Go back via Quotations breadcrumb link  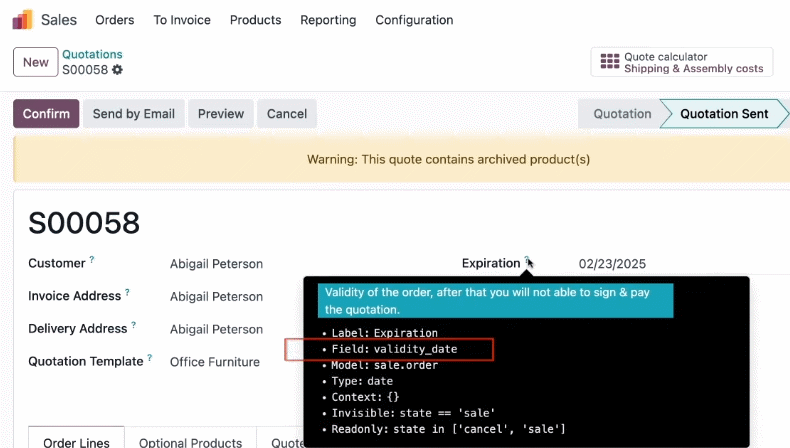click(92, 54)
